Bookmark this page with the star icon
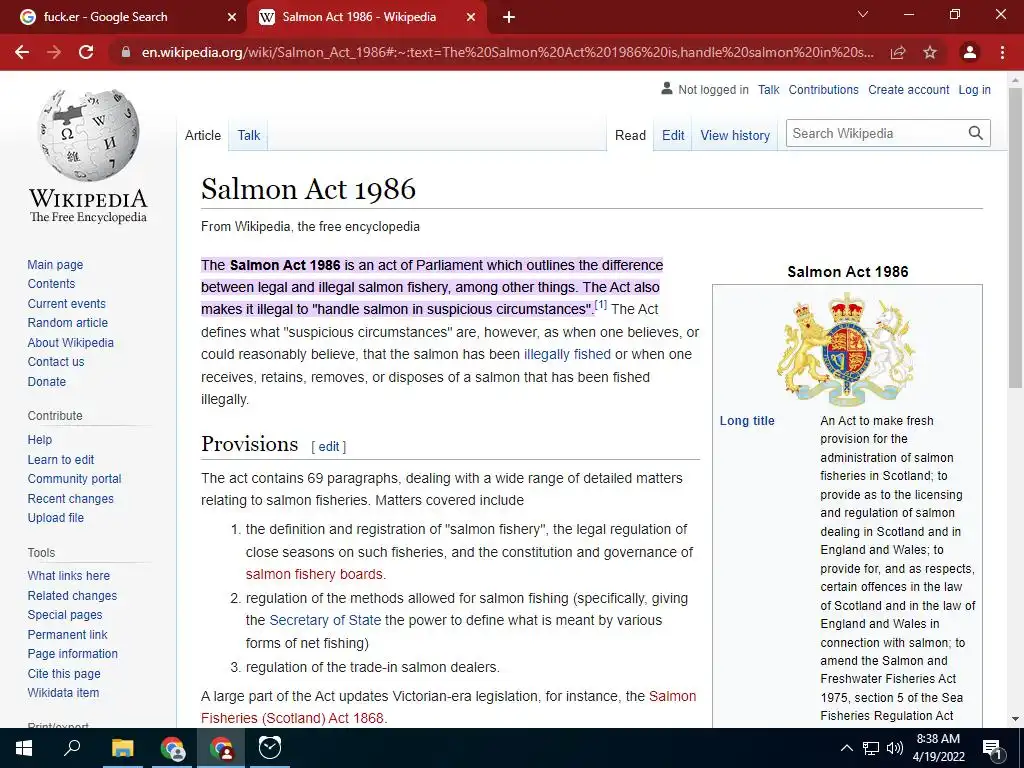The width and height of the screenshot is (1024, 768). tap(930, 52)
